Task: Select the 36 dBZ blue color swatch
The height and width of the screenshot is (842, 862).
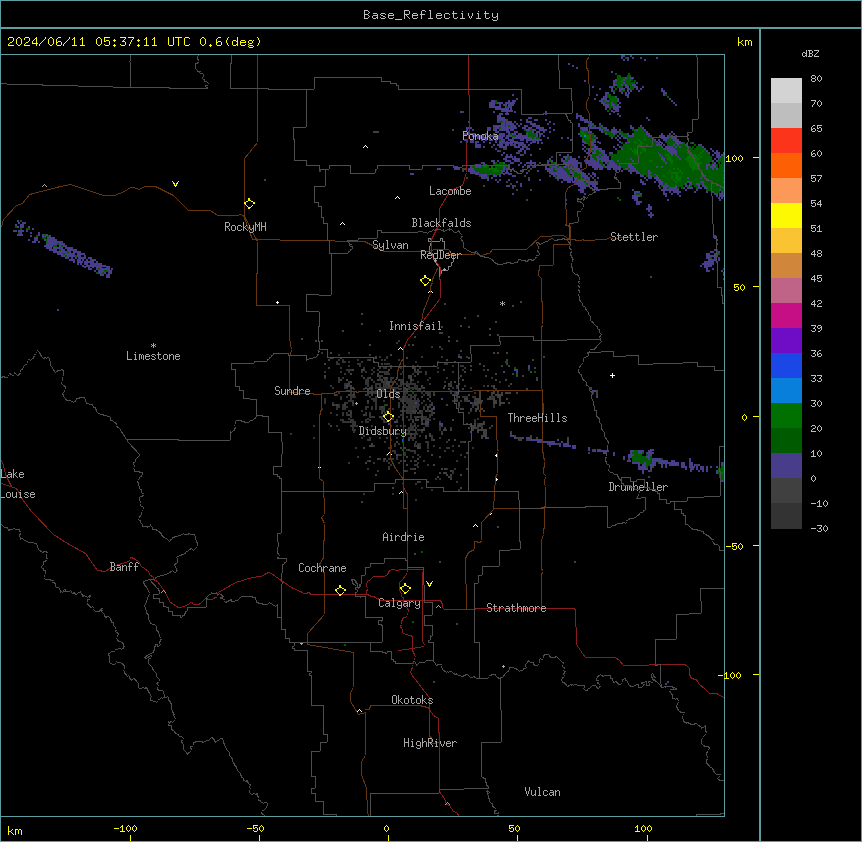Action: click(786, 365)
